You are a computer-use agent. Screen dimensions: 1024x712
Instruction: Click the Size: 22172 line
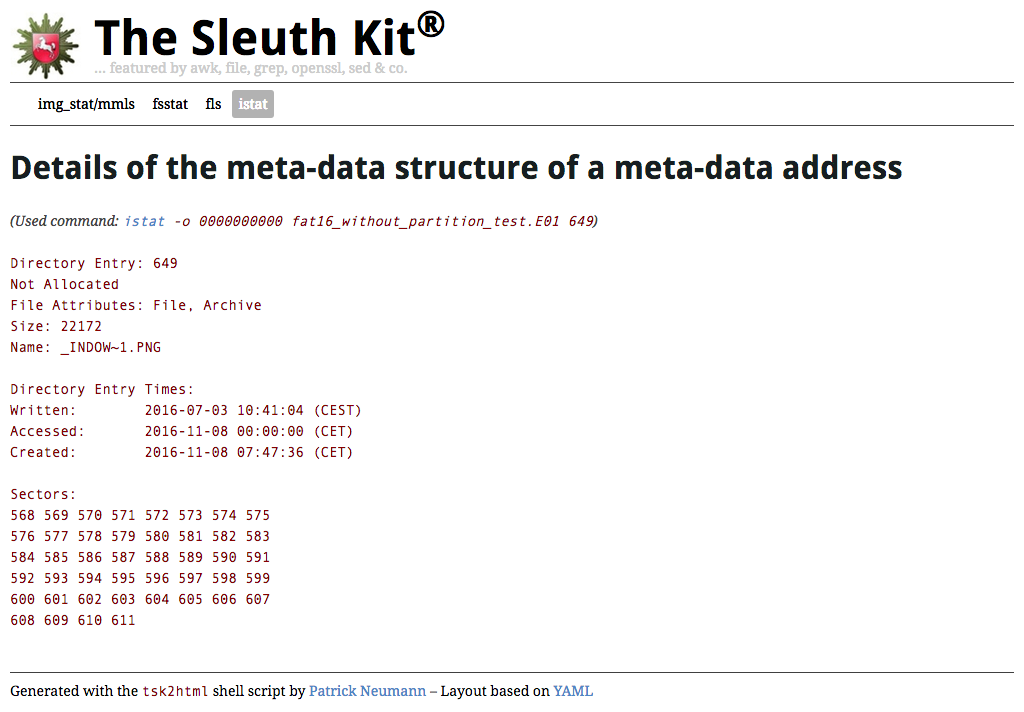[x=56, y=327]
